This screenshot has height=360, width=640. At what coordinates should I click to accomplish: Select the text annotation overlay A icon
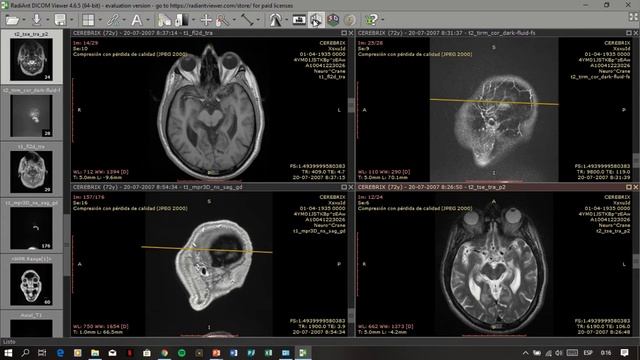[x=136, y=20]
